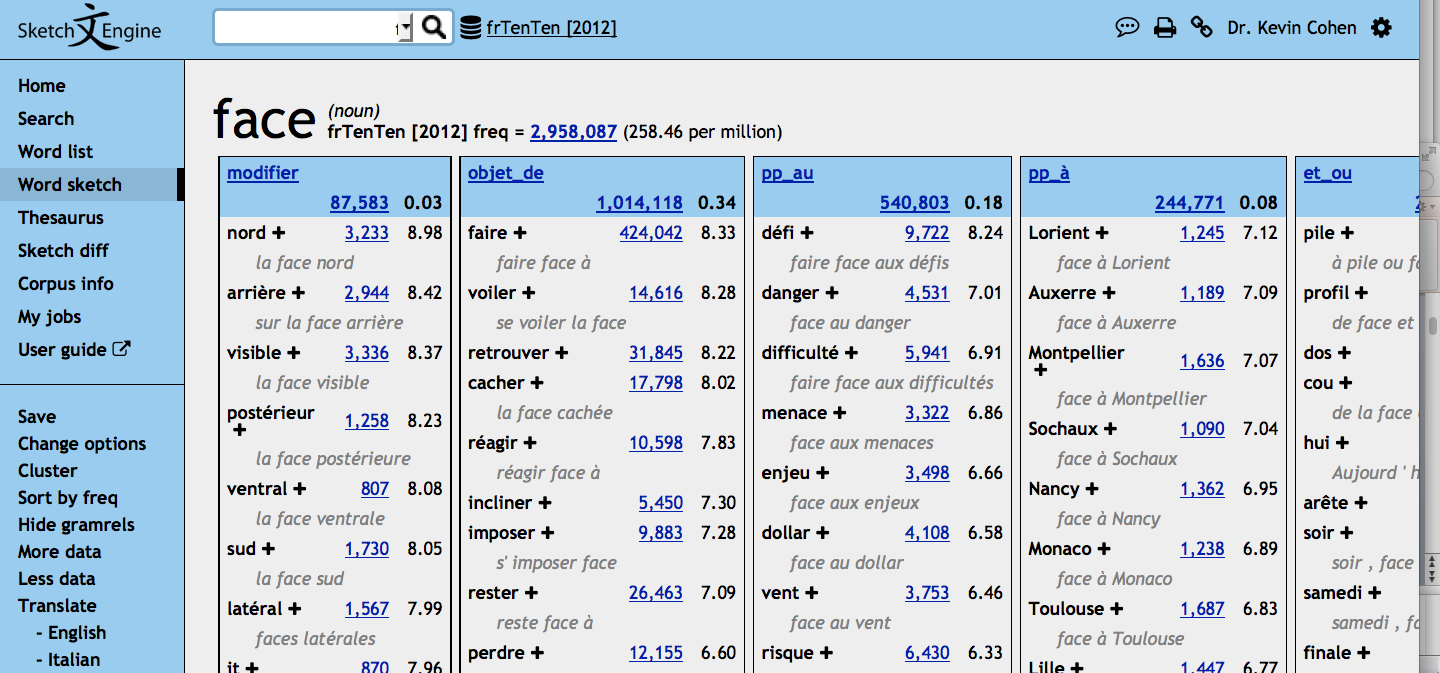
Task: Open the search box dropdown arrow
Action: [x=403, y=30]
